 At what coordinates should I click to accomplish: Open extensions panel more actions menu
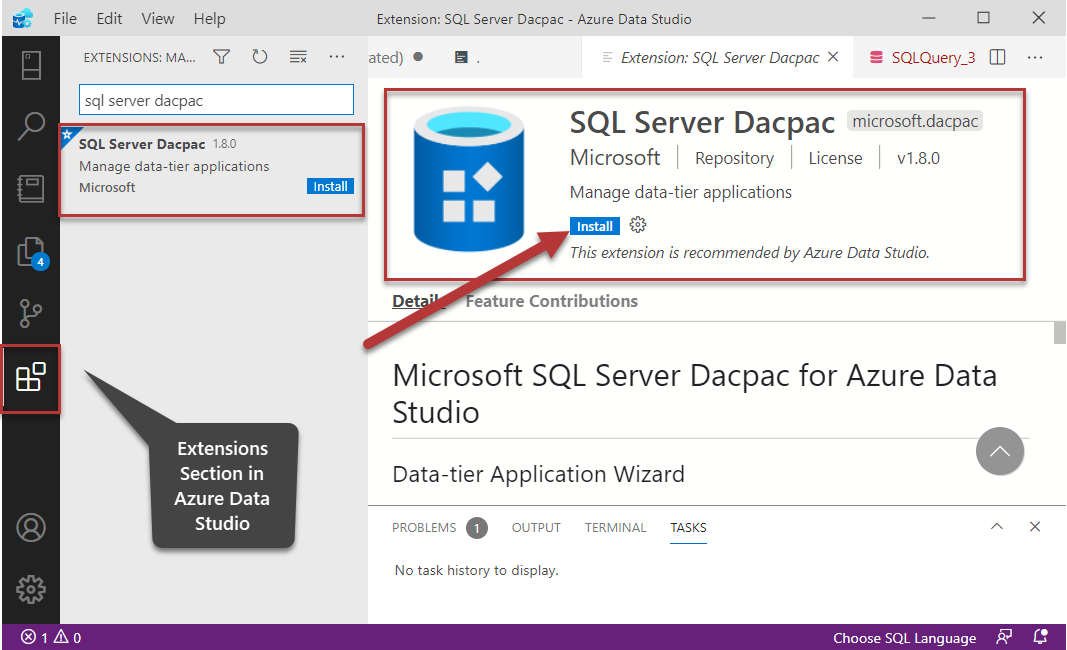[336, 57]
